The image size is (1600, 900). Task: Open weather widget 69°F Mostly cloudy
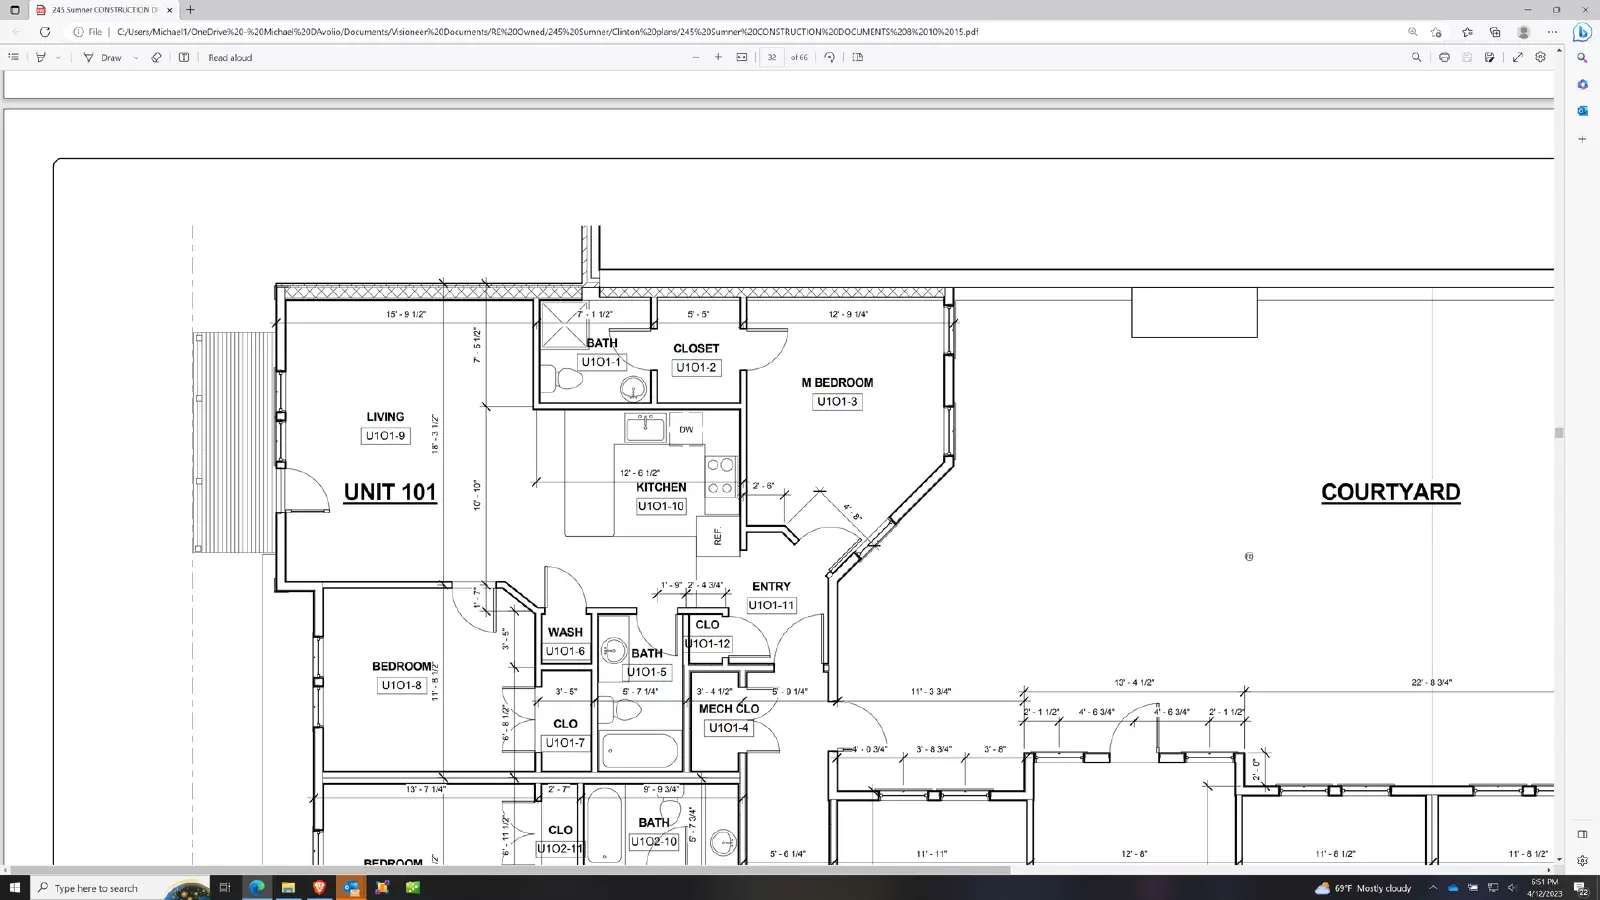click(1363, 887)
